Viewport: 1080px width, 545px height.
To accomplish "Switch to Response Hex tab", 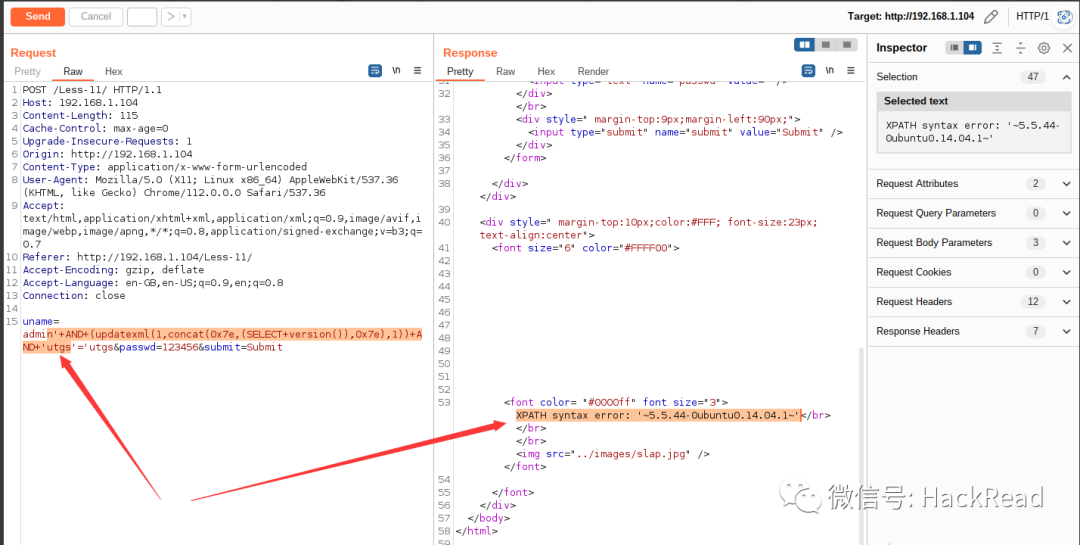I will (546, 71).
